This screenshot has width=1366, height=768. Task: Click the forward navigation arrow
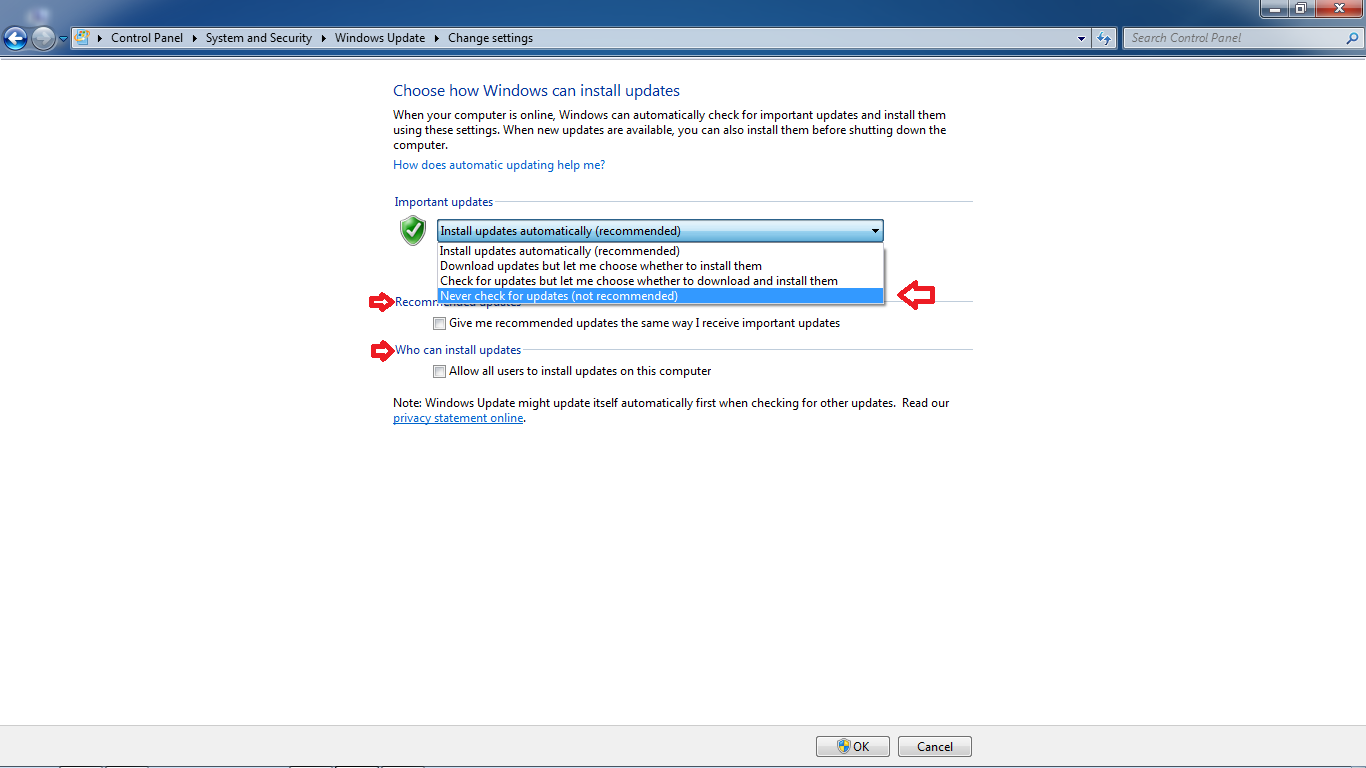tap(41, 37)
